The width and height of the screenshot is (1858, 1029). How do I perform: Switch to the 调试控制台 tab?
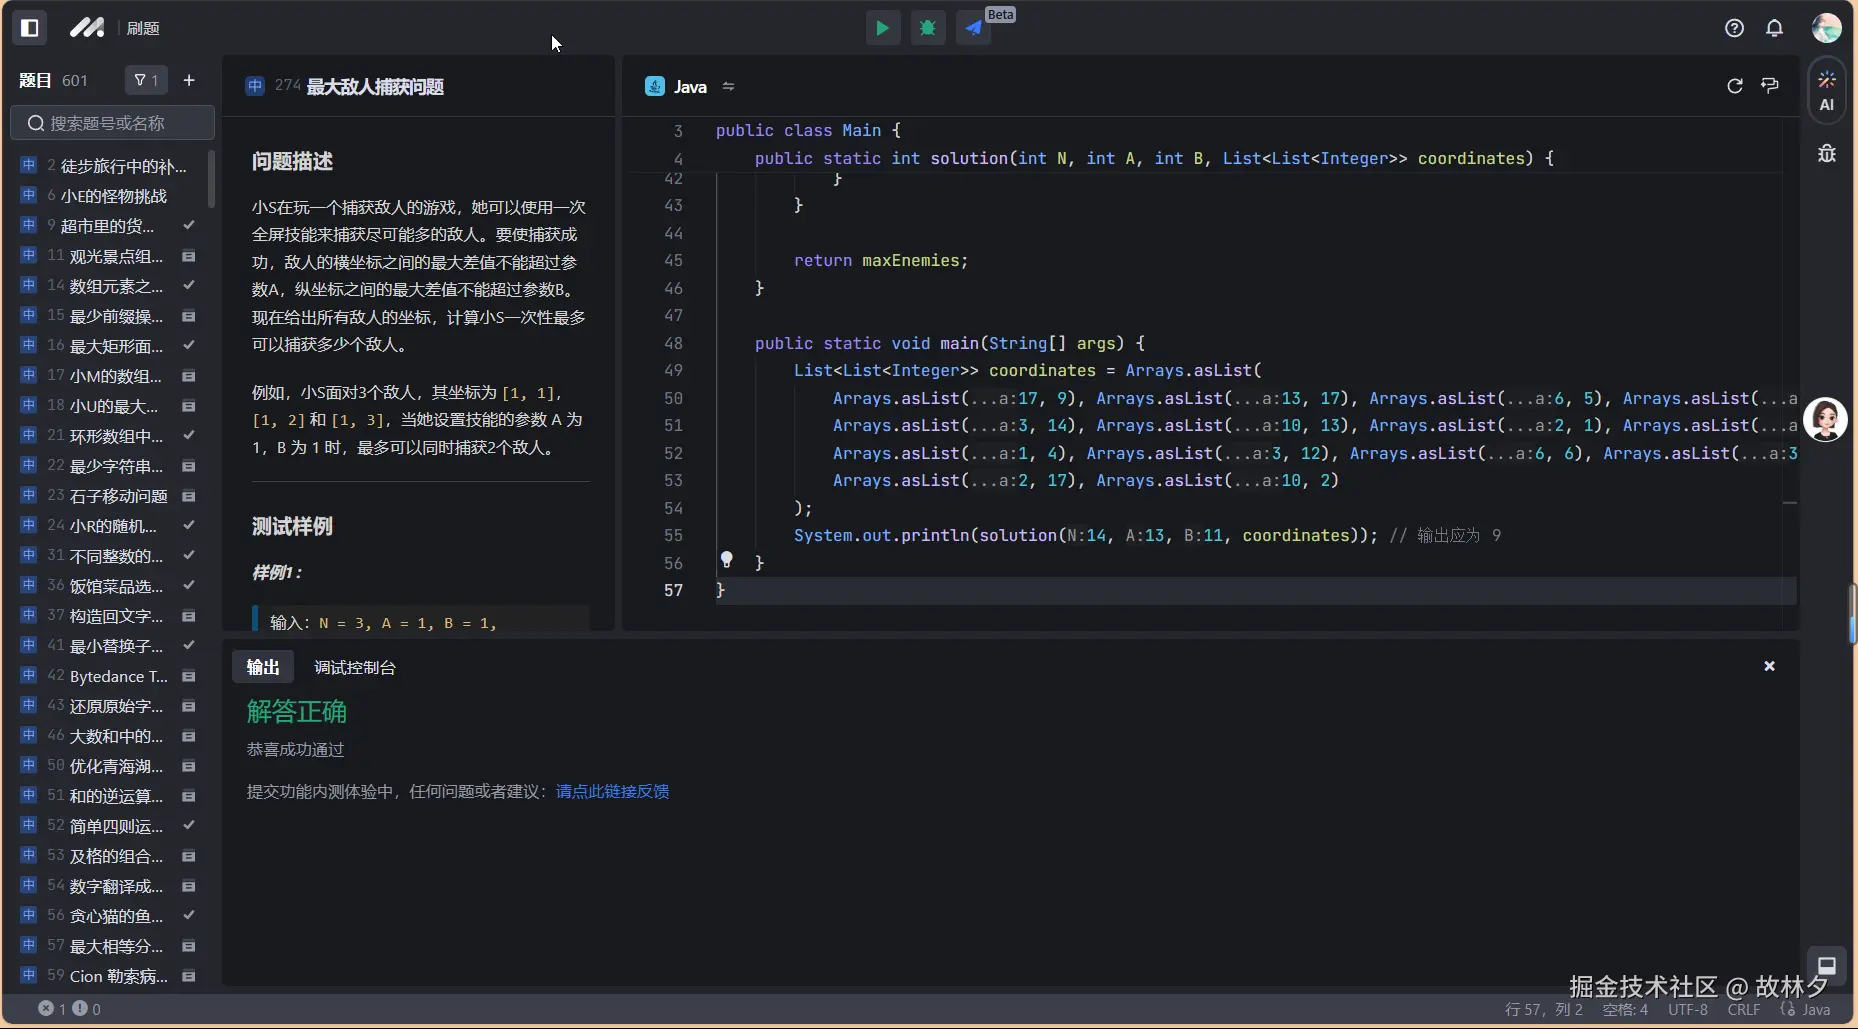[354, 667]
